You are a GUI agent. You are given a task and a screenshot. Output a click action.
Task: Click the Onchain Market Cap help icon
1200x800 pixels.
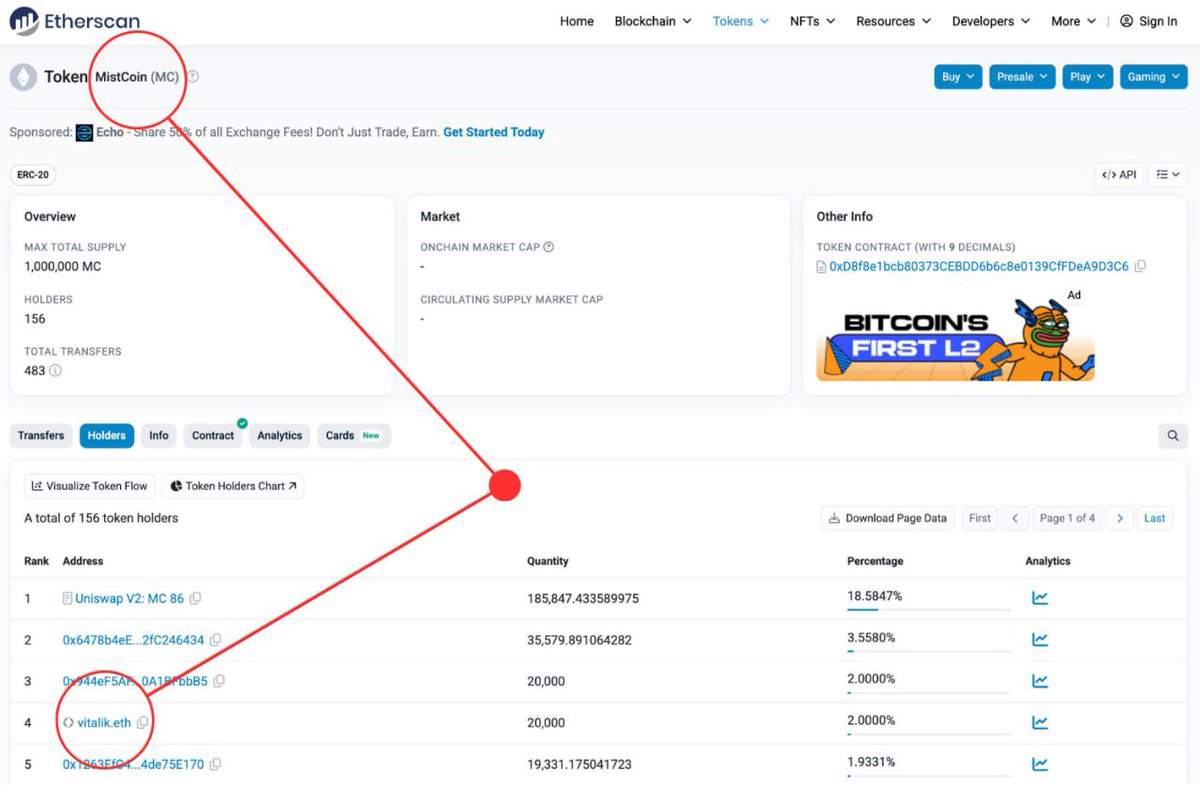coord(548,247)
